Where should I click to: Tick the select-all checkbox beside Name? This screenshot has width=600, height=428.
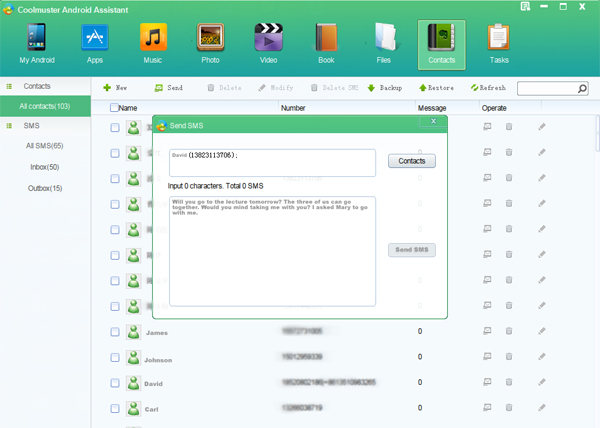point(114,107)
